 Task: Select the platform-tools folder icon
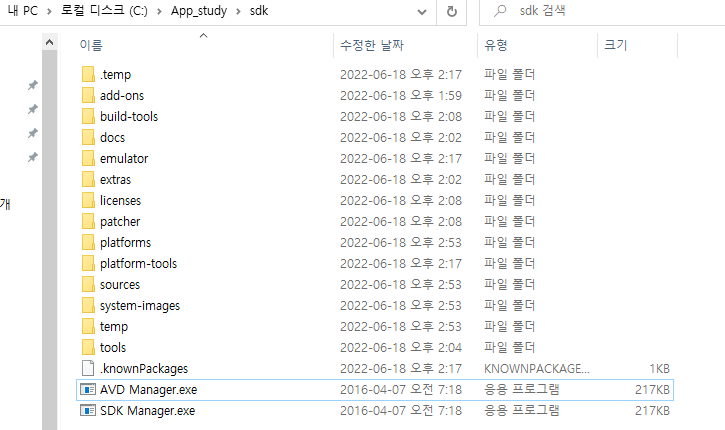88,264
